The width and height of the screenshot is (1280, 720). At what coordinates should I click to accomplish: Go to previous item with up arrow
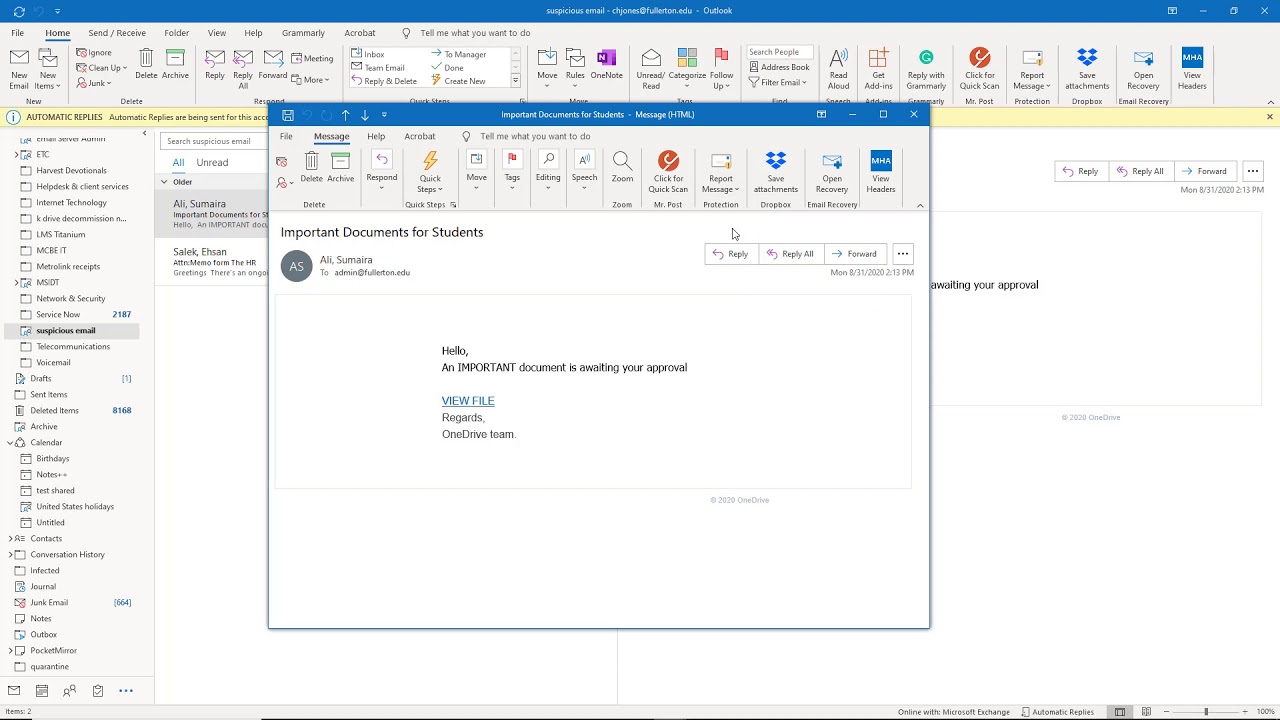click(345, 115)
